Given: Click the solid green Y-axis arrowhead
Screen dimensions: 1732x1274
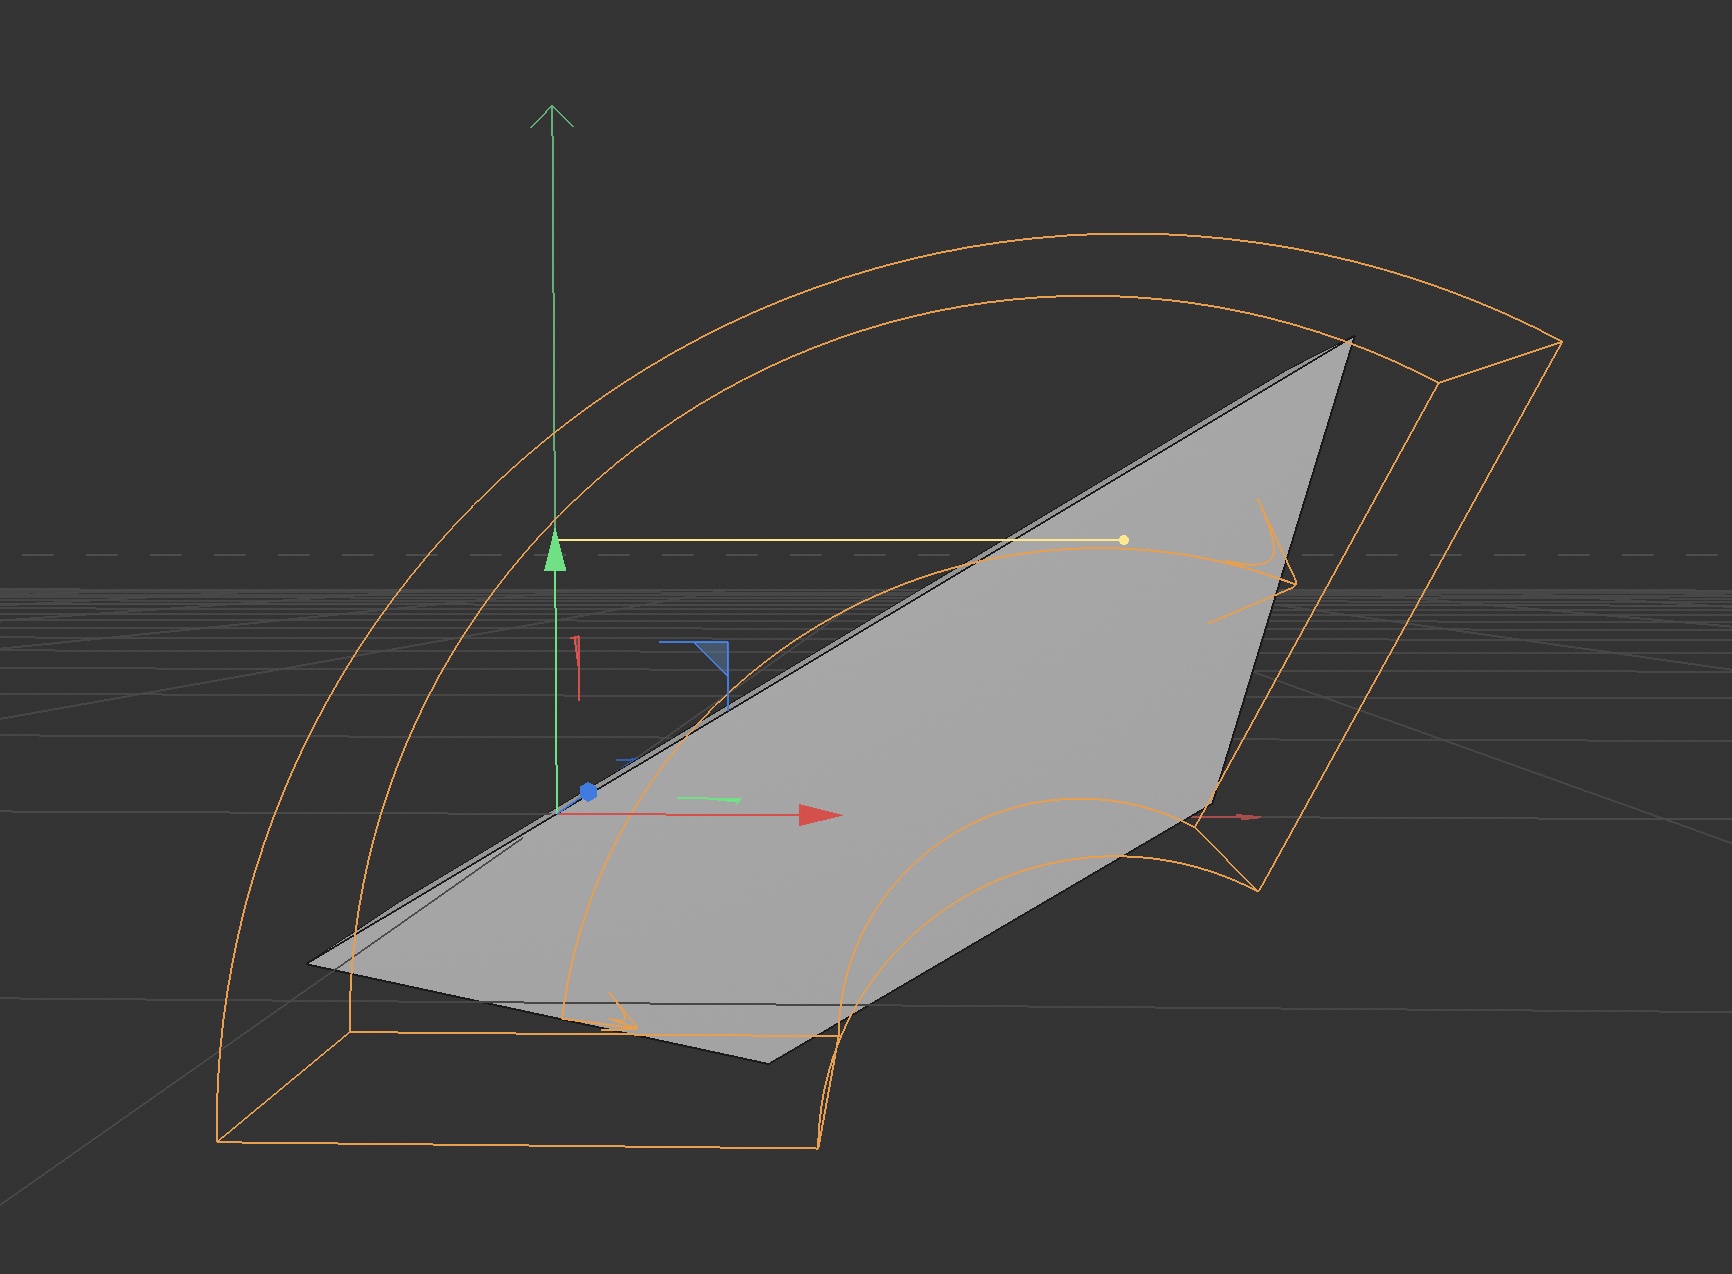Looking at the screenshot, I should pyautogui.click(x=555, y=552).
